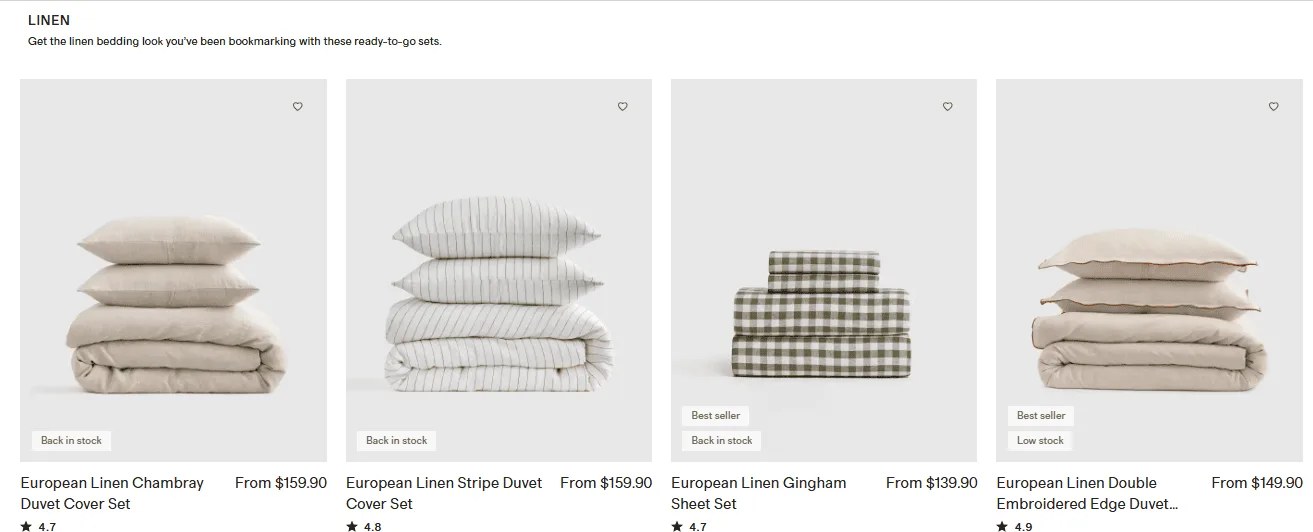Click heart icon on Stripe Duvet Cover Set
Screen dimensions: 1313x532
tap(622, 107)
